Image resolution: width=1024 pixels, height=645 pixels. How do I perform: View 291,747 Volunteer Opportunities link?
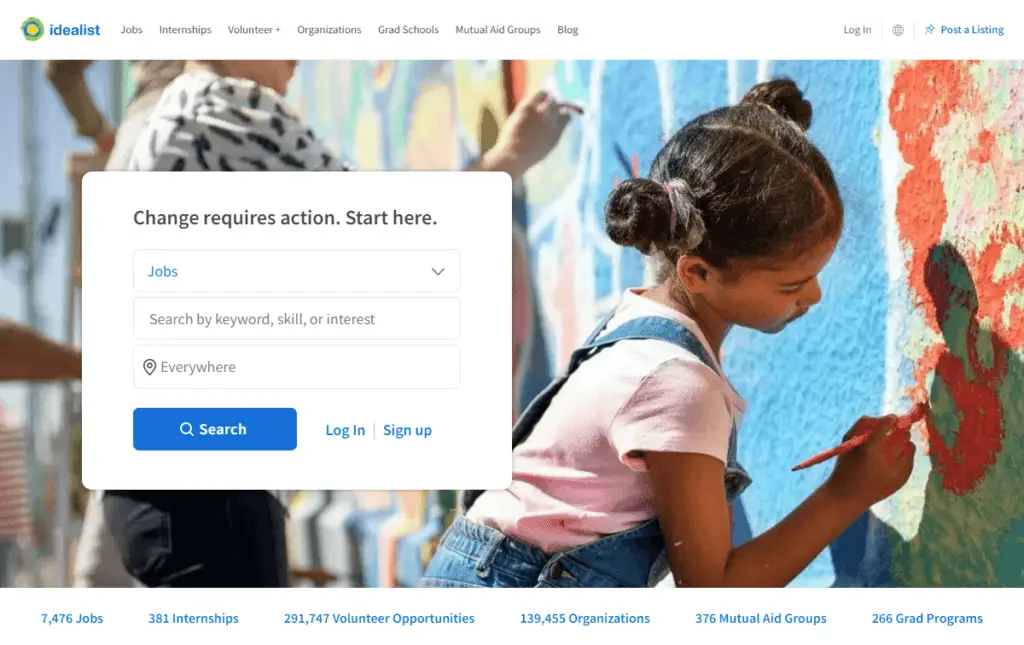coord(379,618)
